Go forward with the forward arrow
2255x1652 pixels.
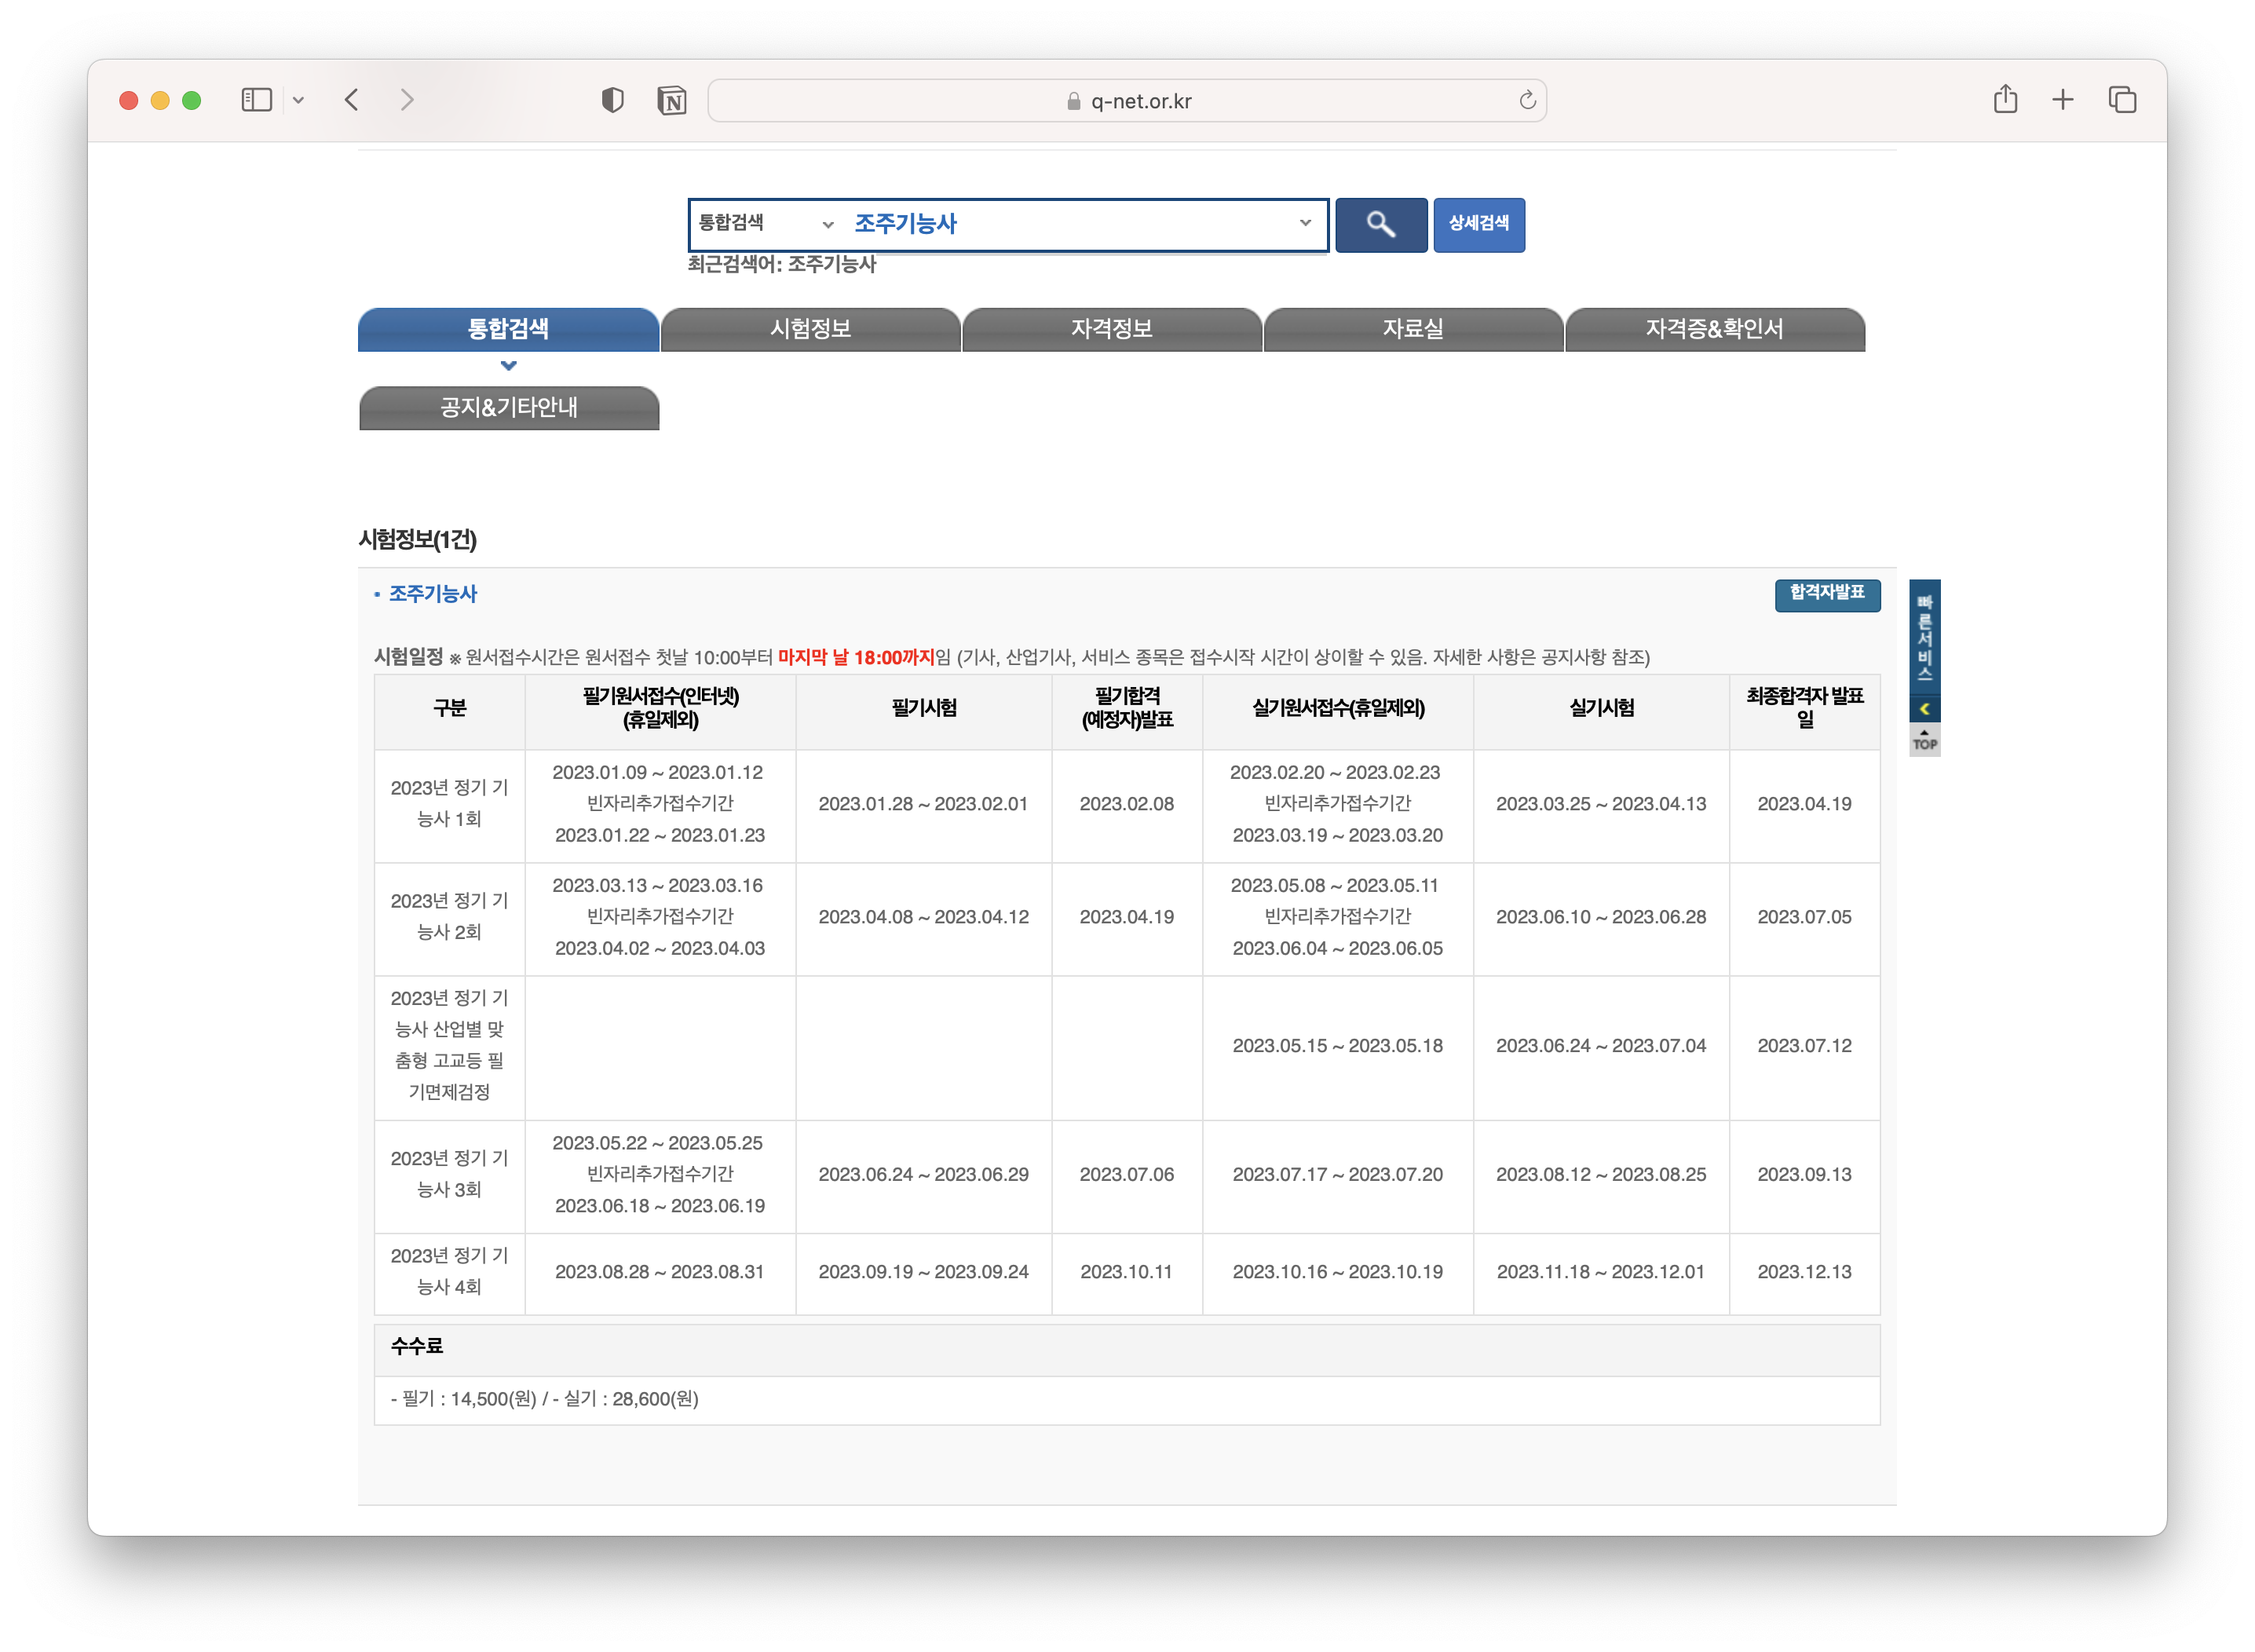tap(406, 100)
